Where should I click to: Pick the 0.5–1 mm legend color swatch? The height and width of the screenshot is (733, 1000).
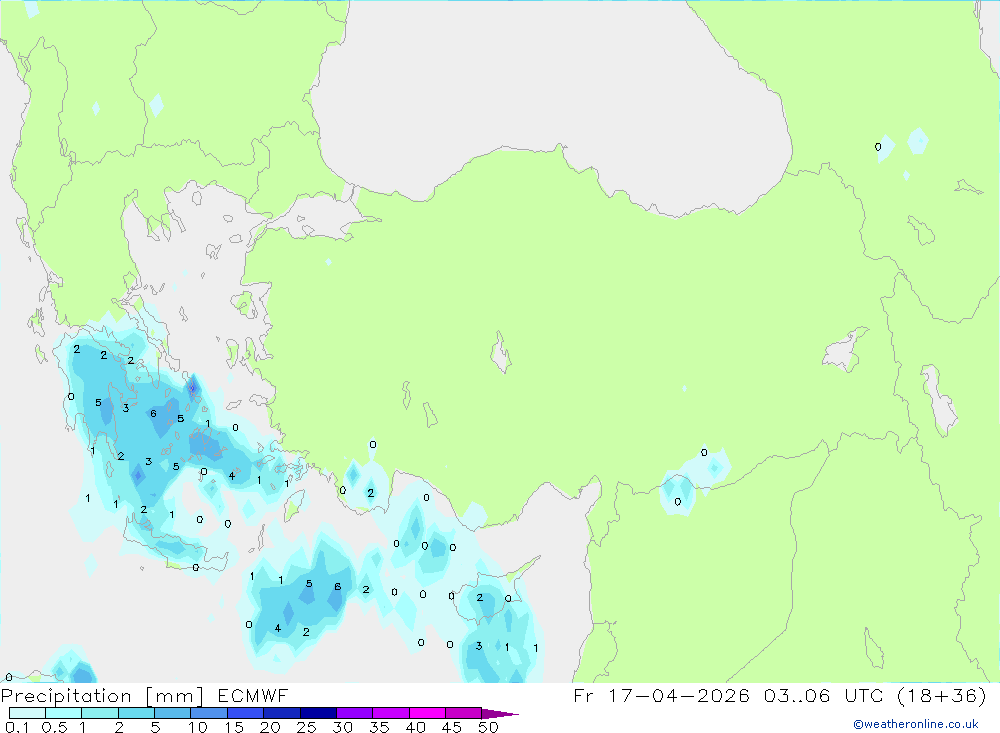click(x=64, y=713)
